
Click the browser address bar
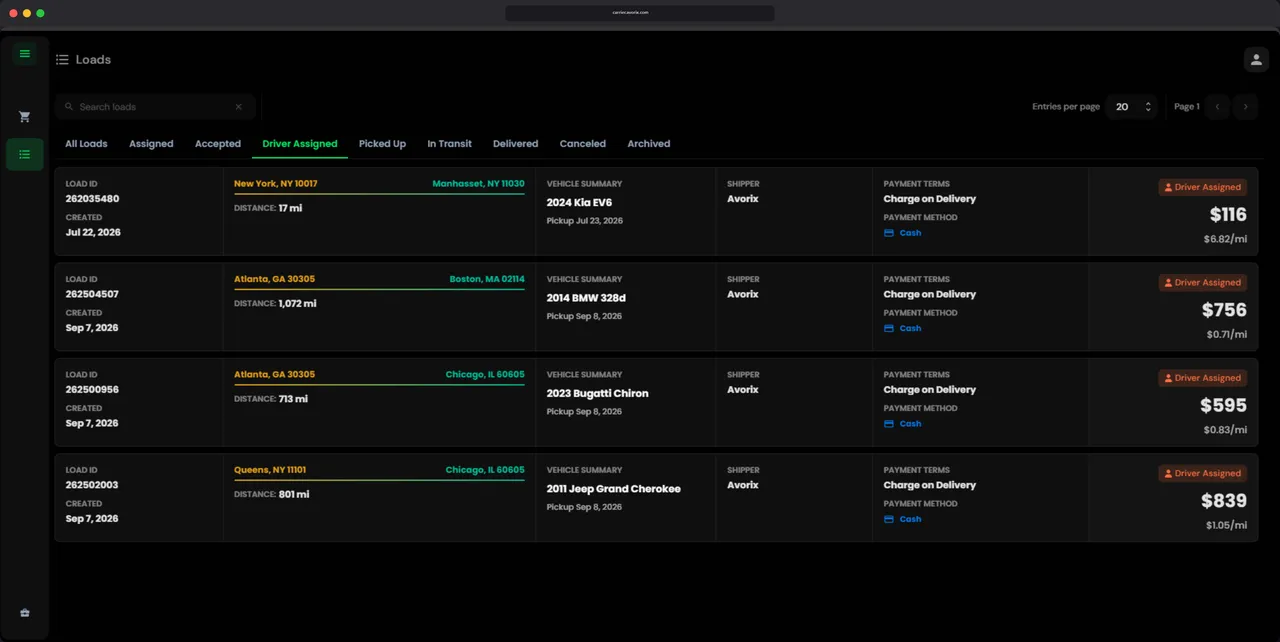coord(640,13)
